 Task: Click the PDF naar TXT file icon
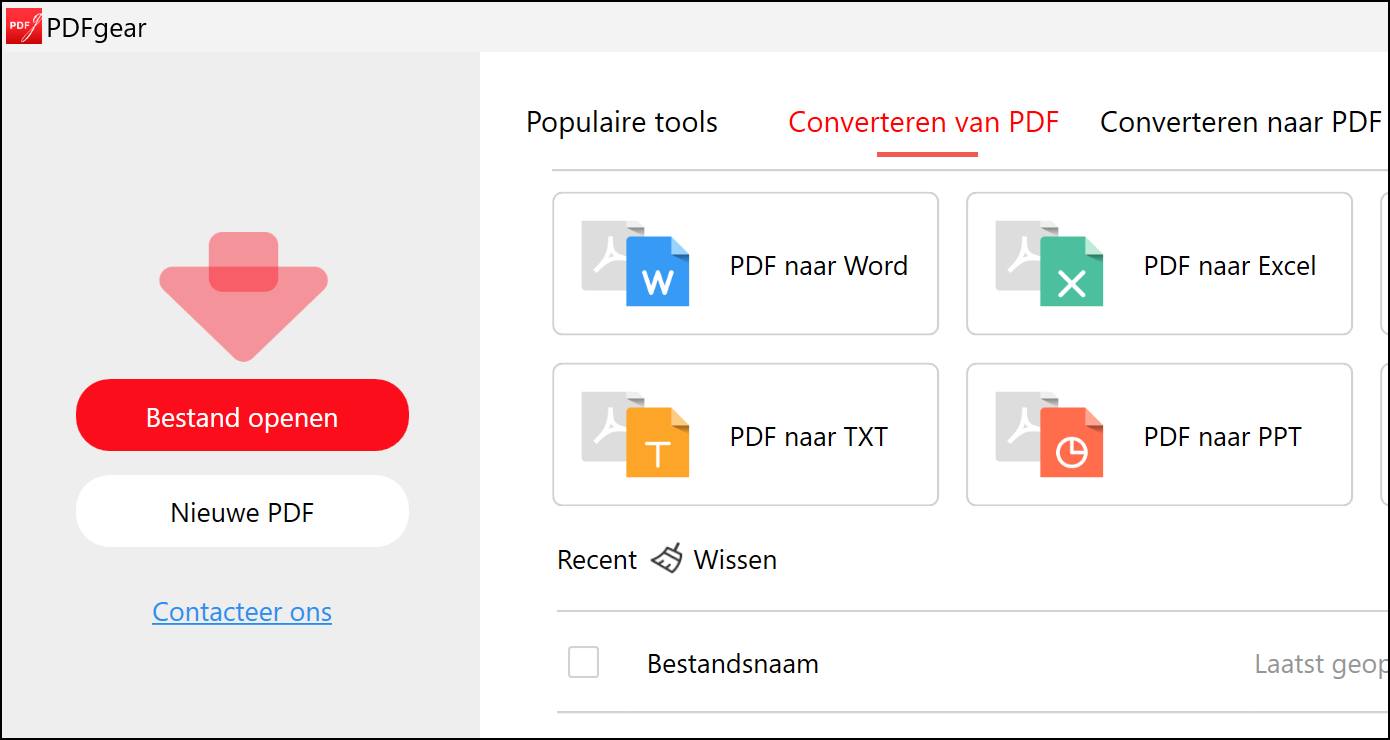[x=636, y=435]
